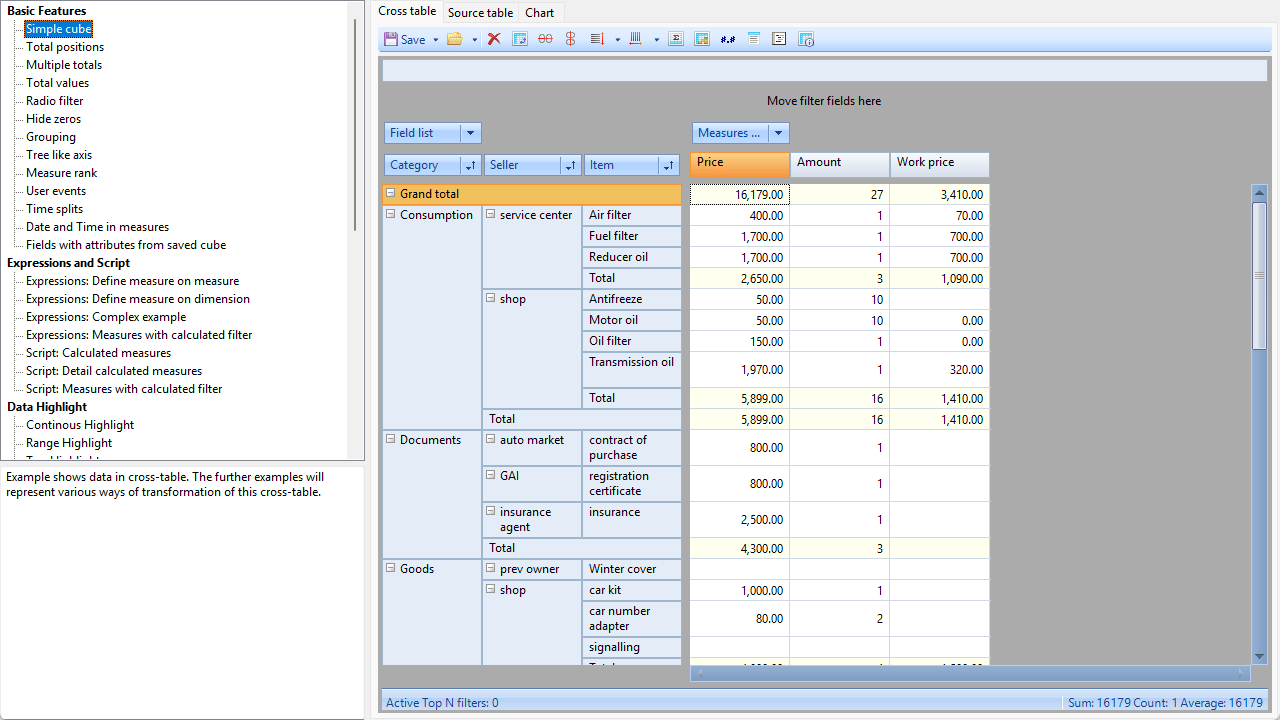Image resolution: width=1280 pixels, height=720 pixels.
Task: Click the #.# number format icon
Action: pos(728,39)
